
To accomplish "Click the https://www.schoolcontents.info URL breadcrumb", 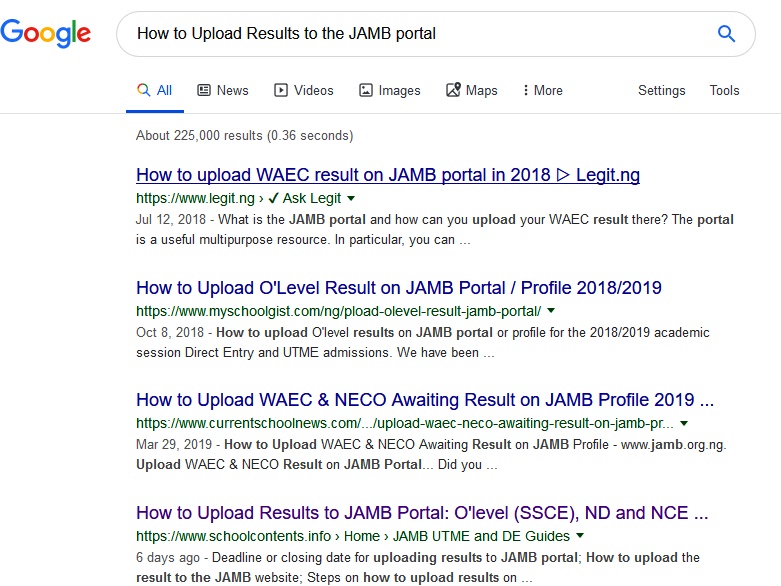I will 233,536.
